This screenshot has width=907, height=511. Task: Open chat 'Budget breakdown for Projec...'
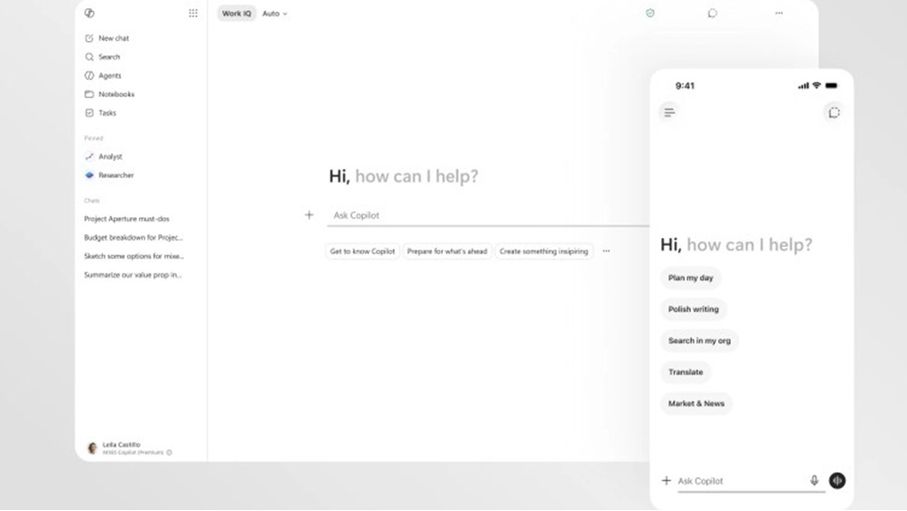click(x=133, y=237)
